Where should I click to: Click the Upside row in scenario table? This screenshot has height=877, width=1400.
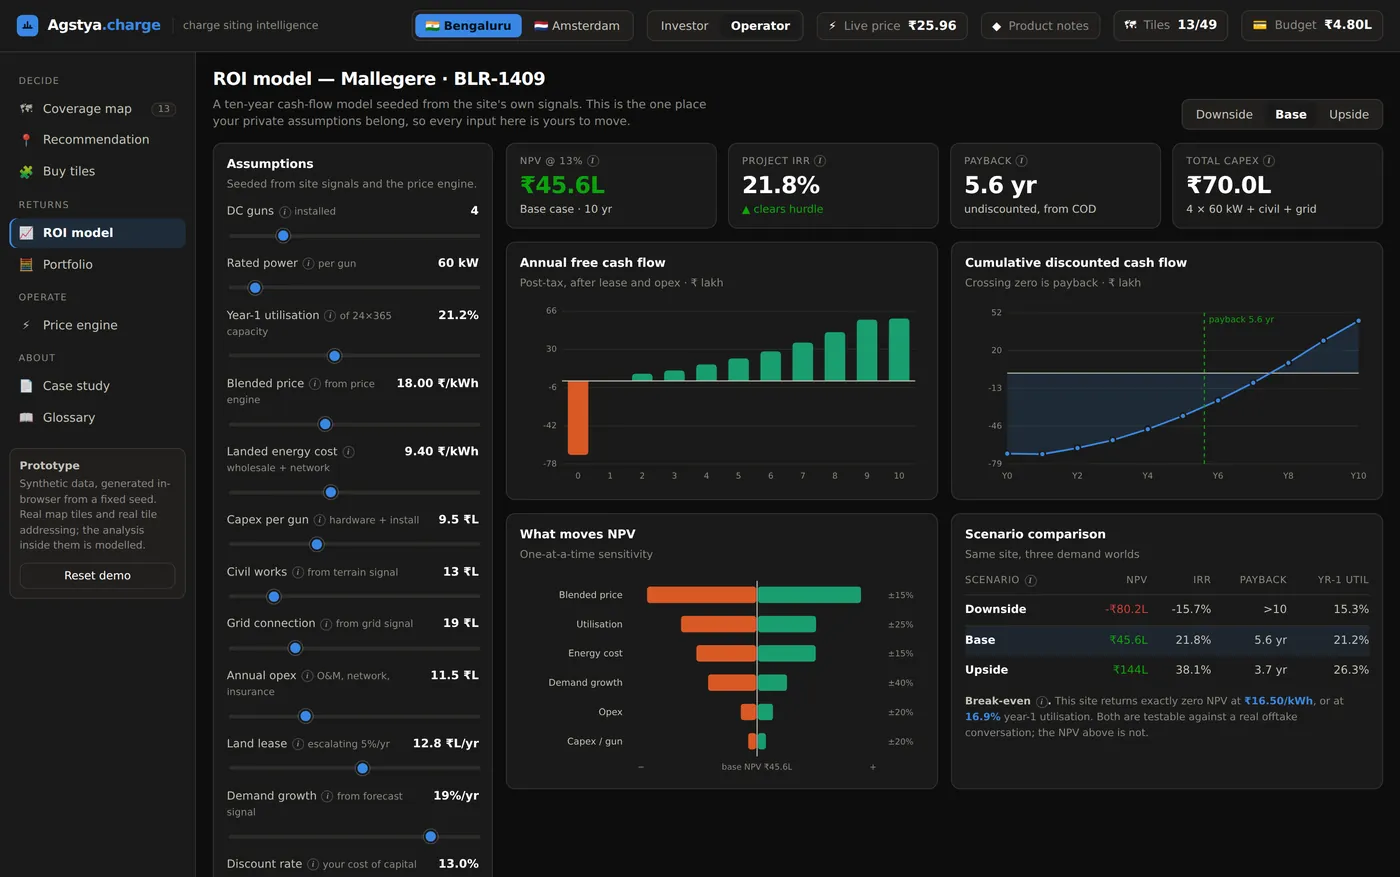pos(1167,670)
